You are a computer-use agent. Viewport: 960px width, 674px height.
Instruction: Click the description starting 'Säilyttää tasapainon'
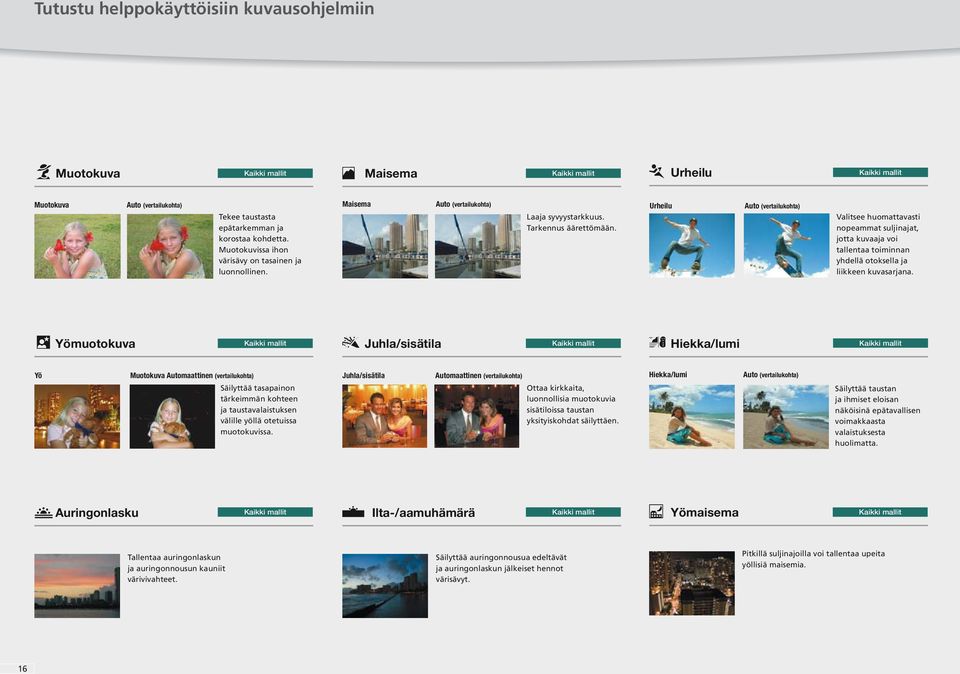(x=258, y=410)
